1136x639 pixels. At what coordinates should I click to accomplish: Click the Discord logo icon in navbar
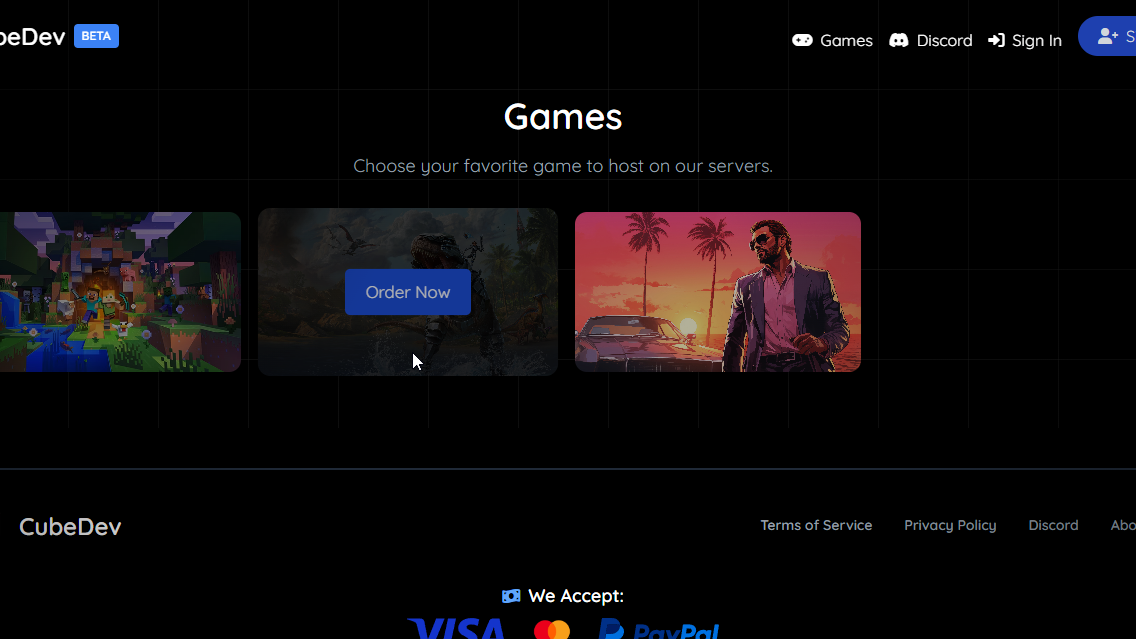(x=898, y=41)
